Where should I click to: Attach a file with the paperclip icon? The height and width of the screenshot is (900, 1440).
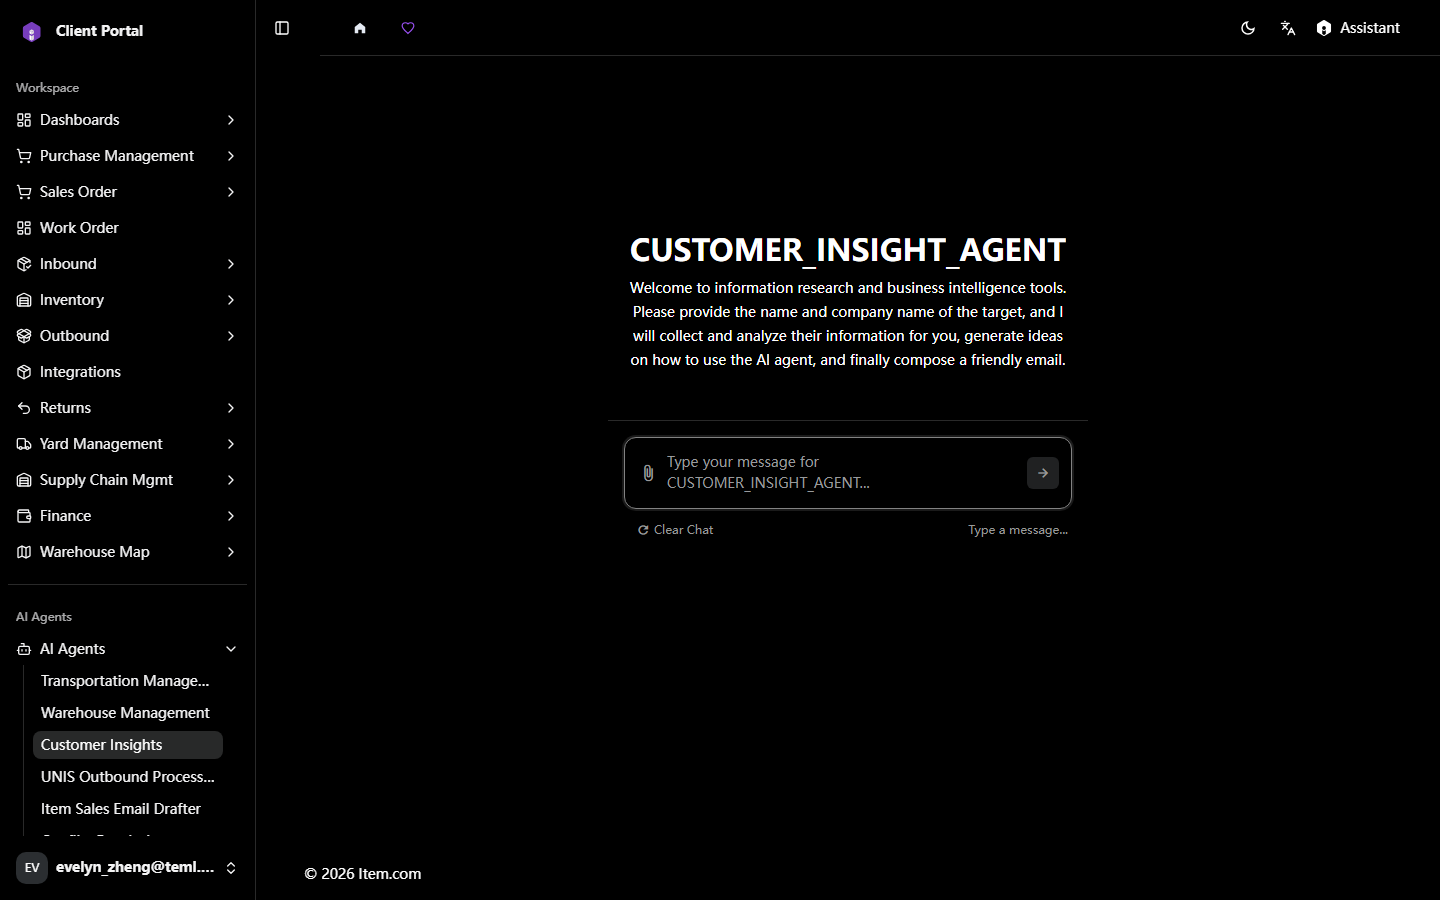(648, 473)
